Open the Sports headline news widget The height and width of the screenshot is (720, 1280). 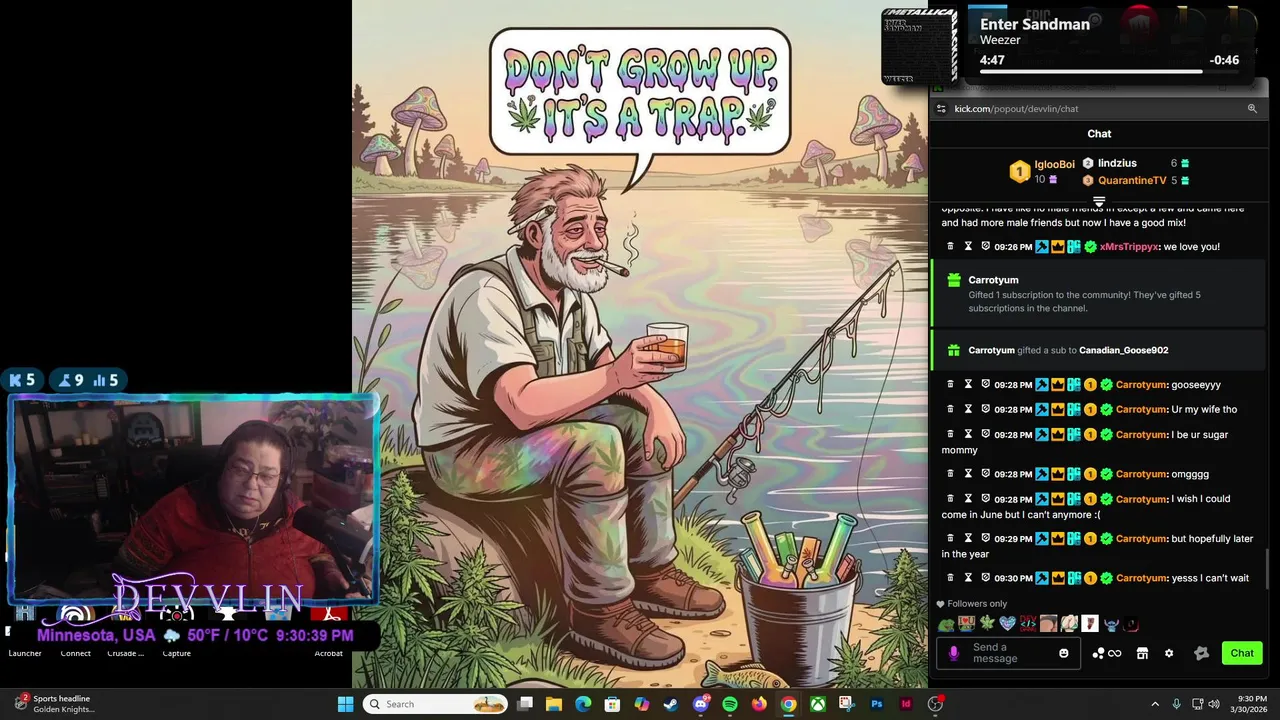[x=55, y=704]
